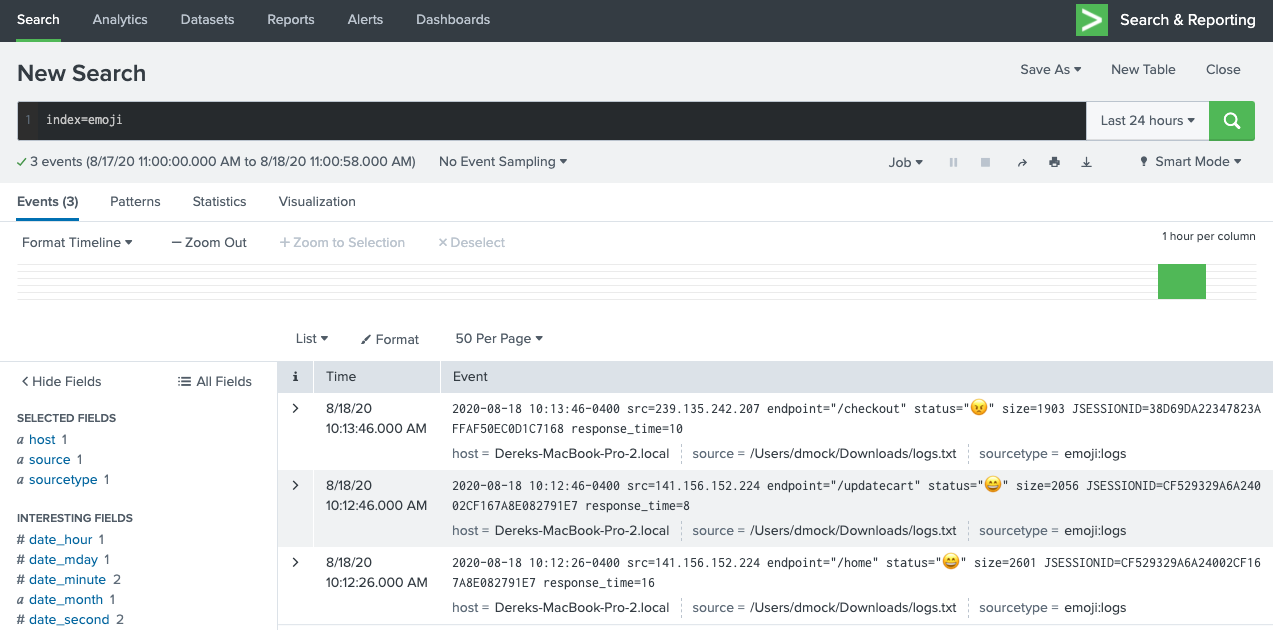Expand the 10:13:46 event row
The height and width of the screenshot is (630, 1273).
click(x=295, y=408)
